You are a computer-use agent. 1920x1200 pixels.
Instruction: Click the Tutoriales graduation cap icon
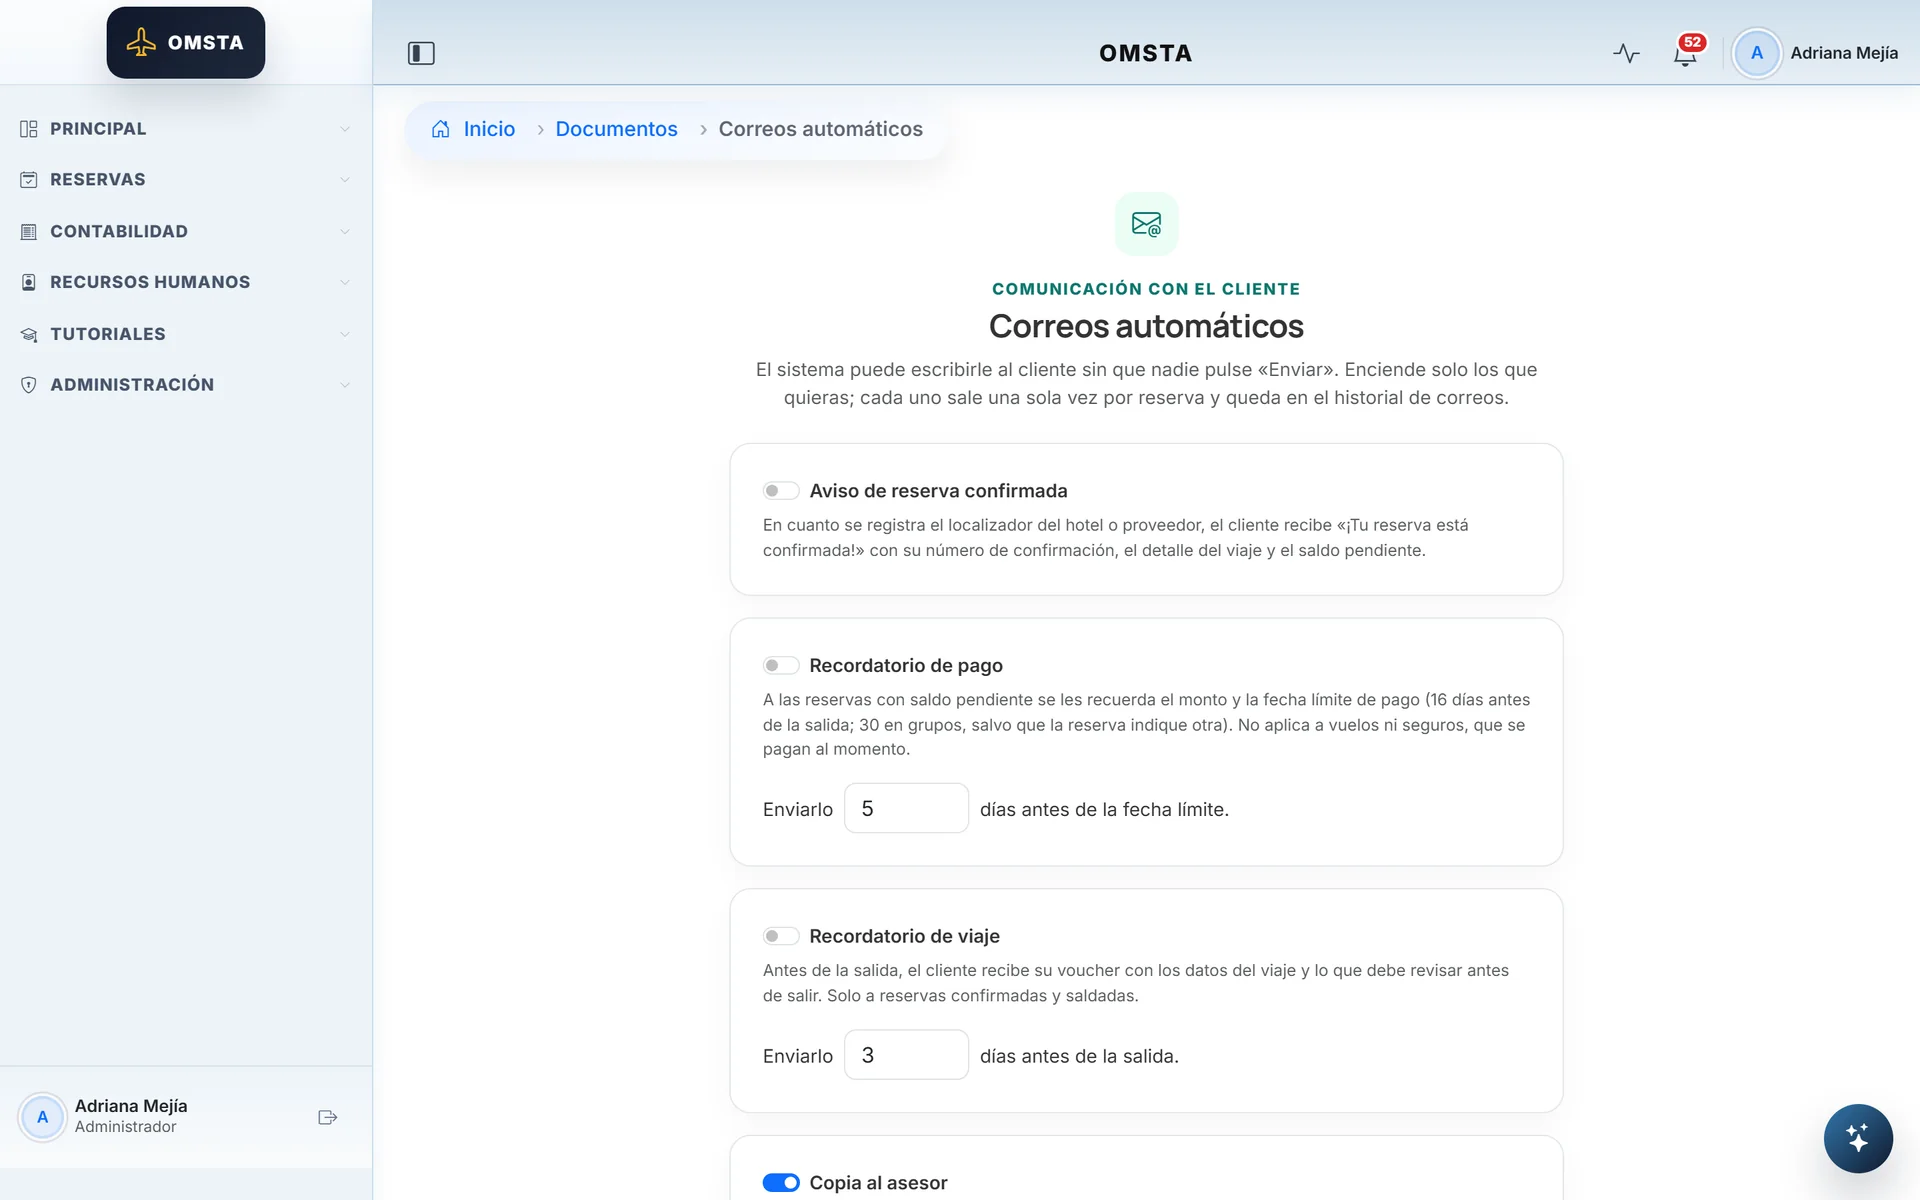point(29,334)
